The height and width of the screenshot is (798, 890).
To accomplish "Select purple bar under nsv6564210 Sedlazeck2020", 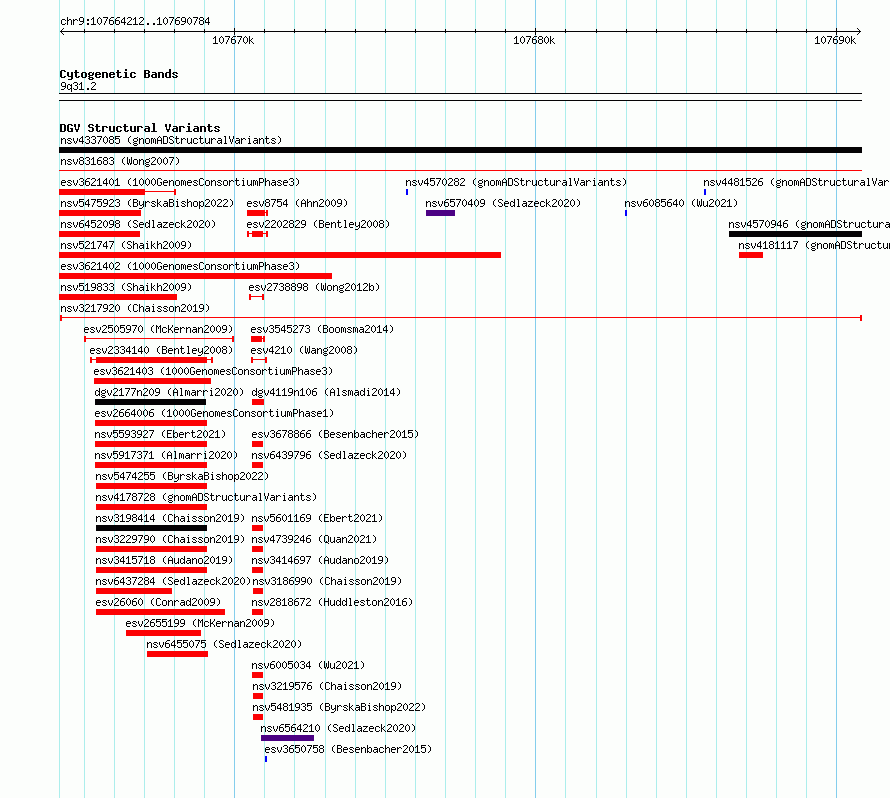I will pyautogui.click(x=287, y=738).
